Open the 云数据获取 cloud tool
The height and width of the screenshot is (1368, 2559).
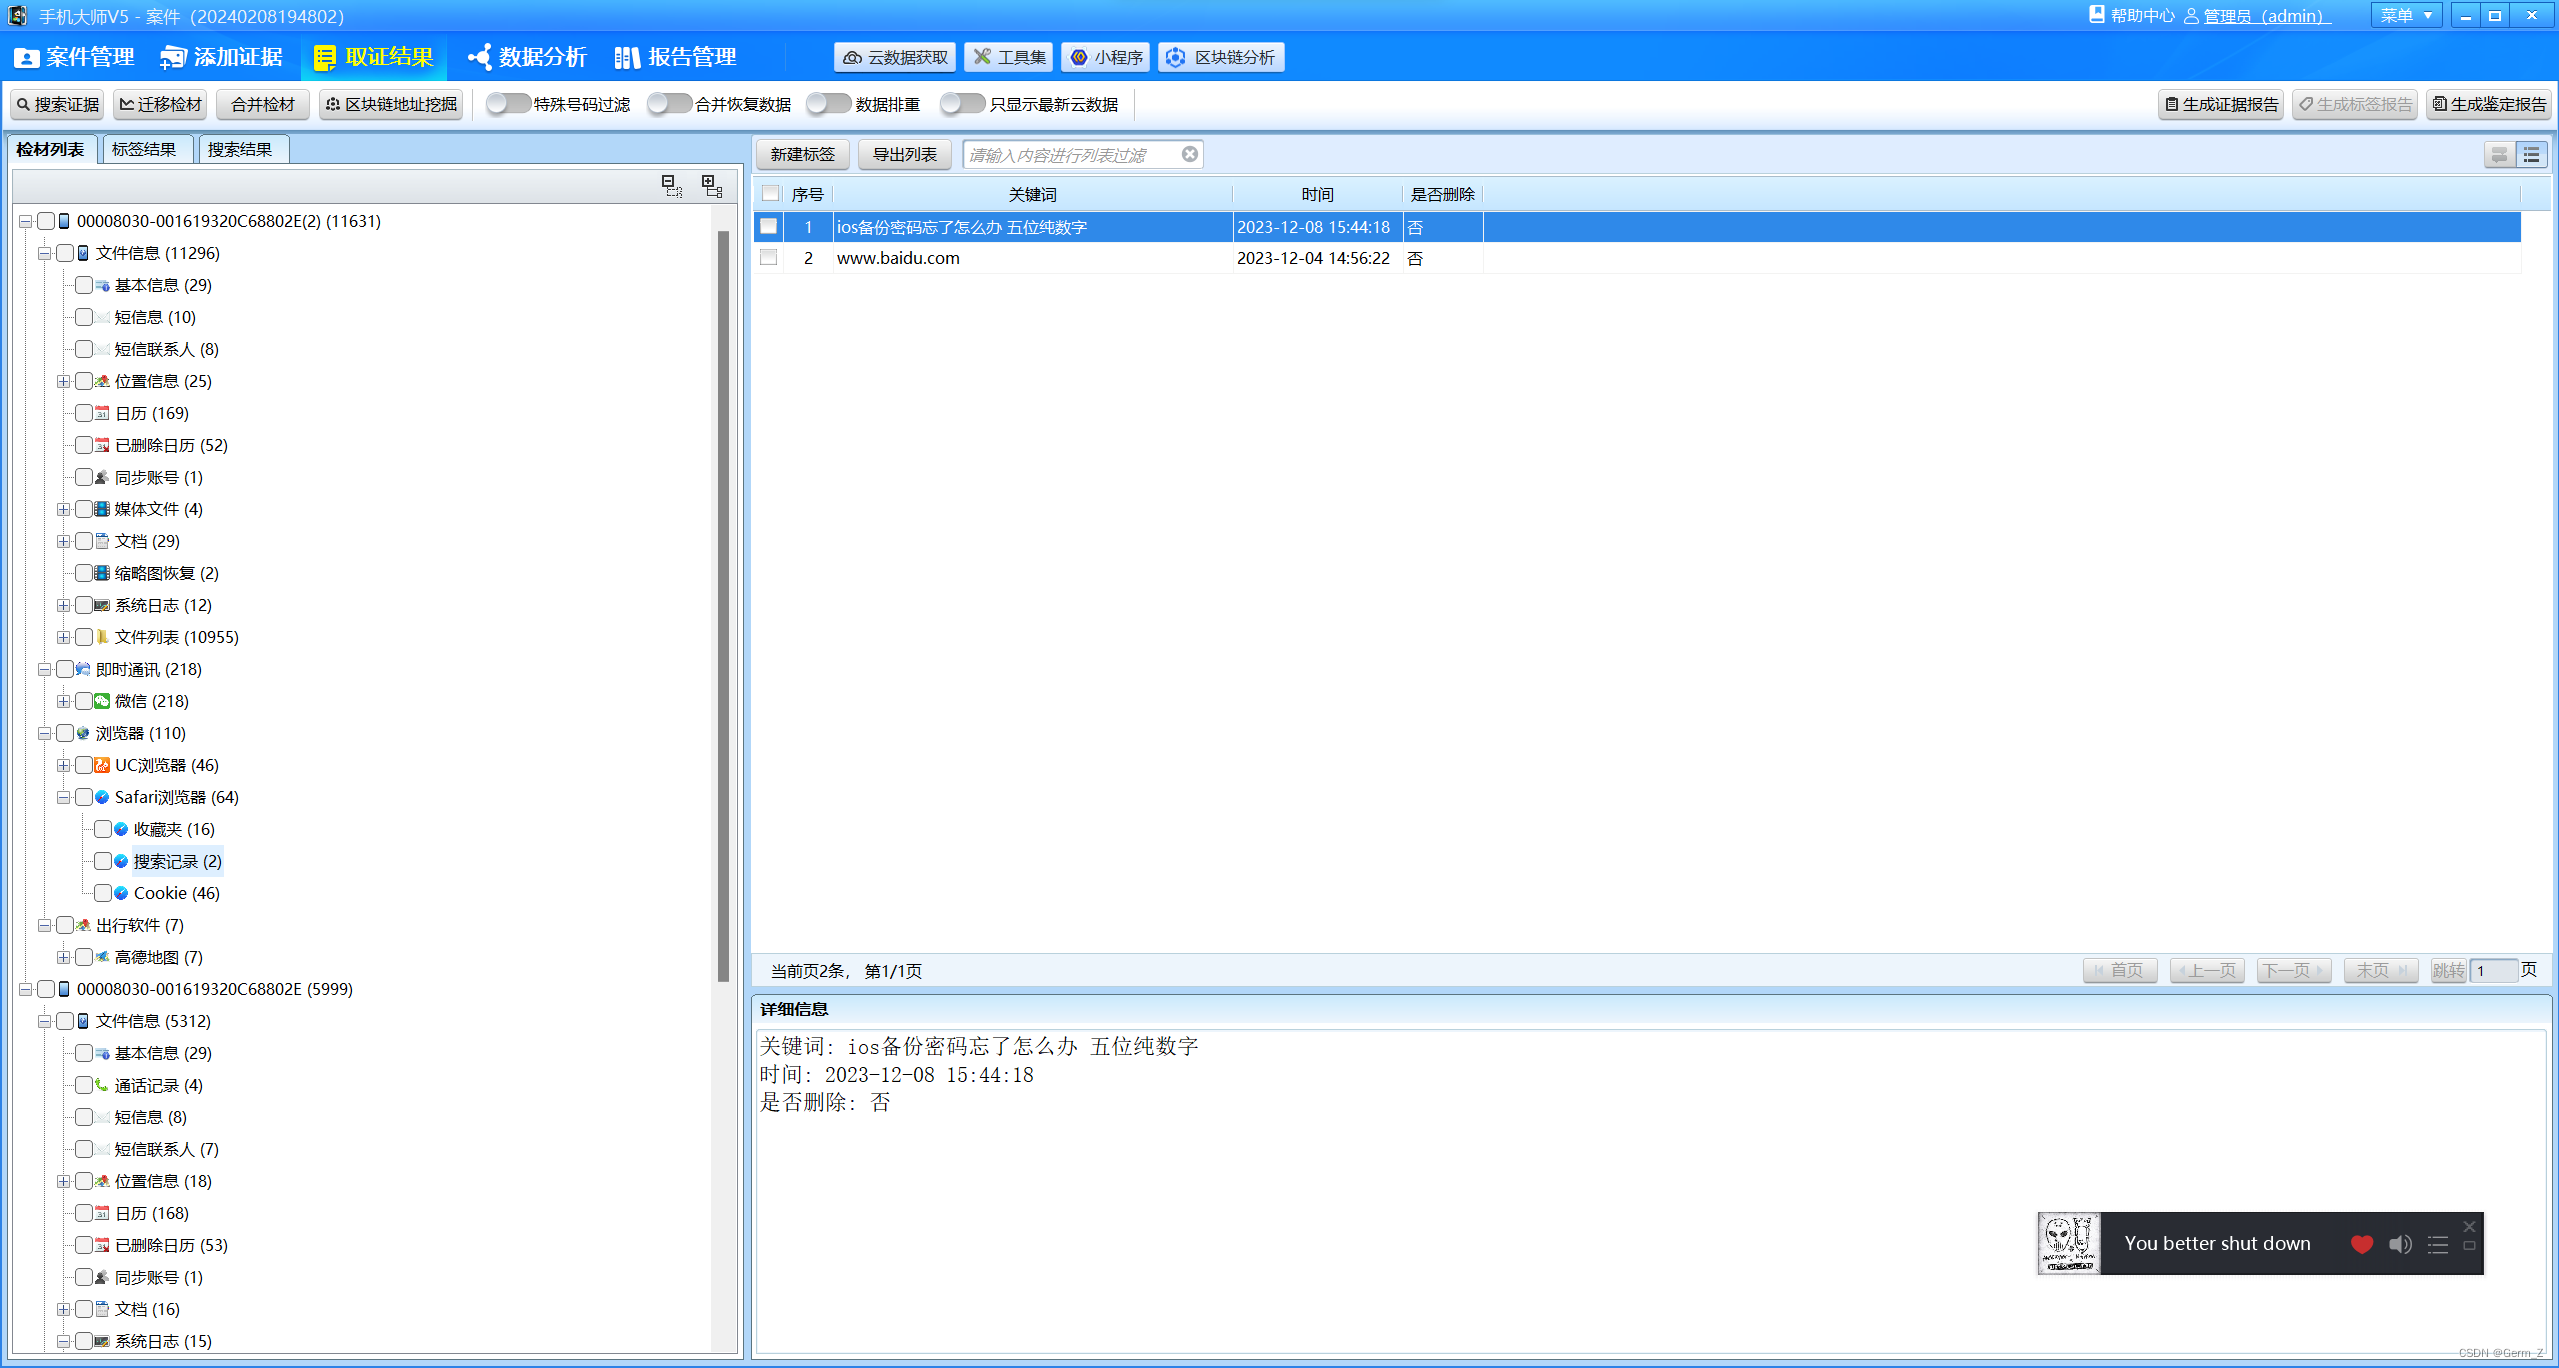point(895,57)
